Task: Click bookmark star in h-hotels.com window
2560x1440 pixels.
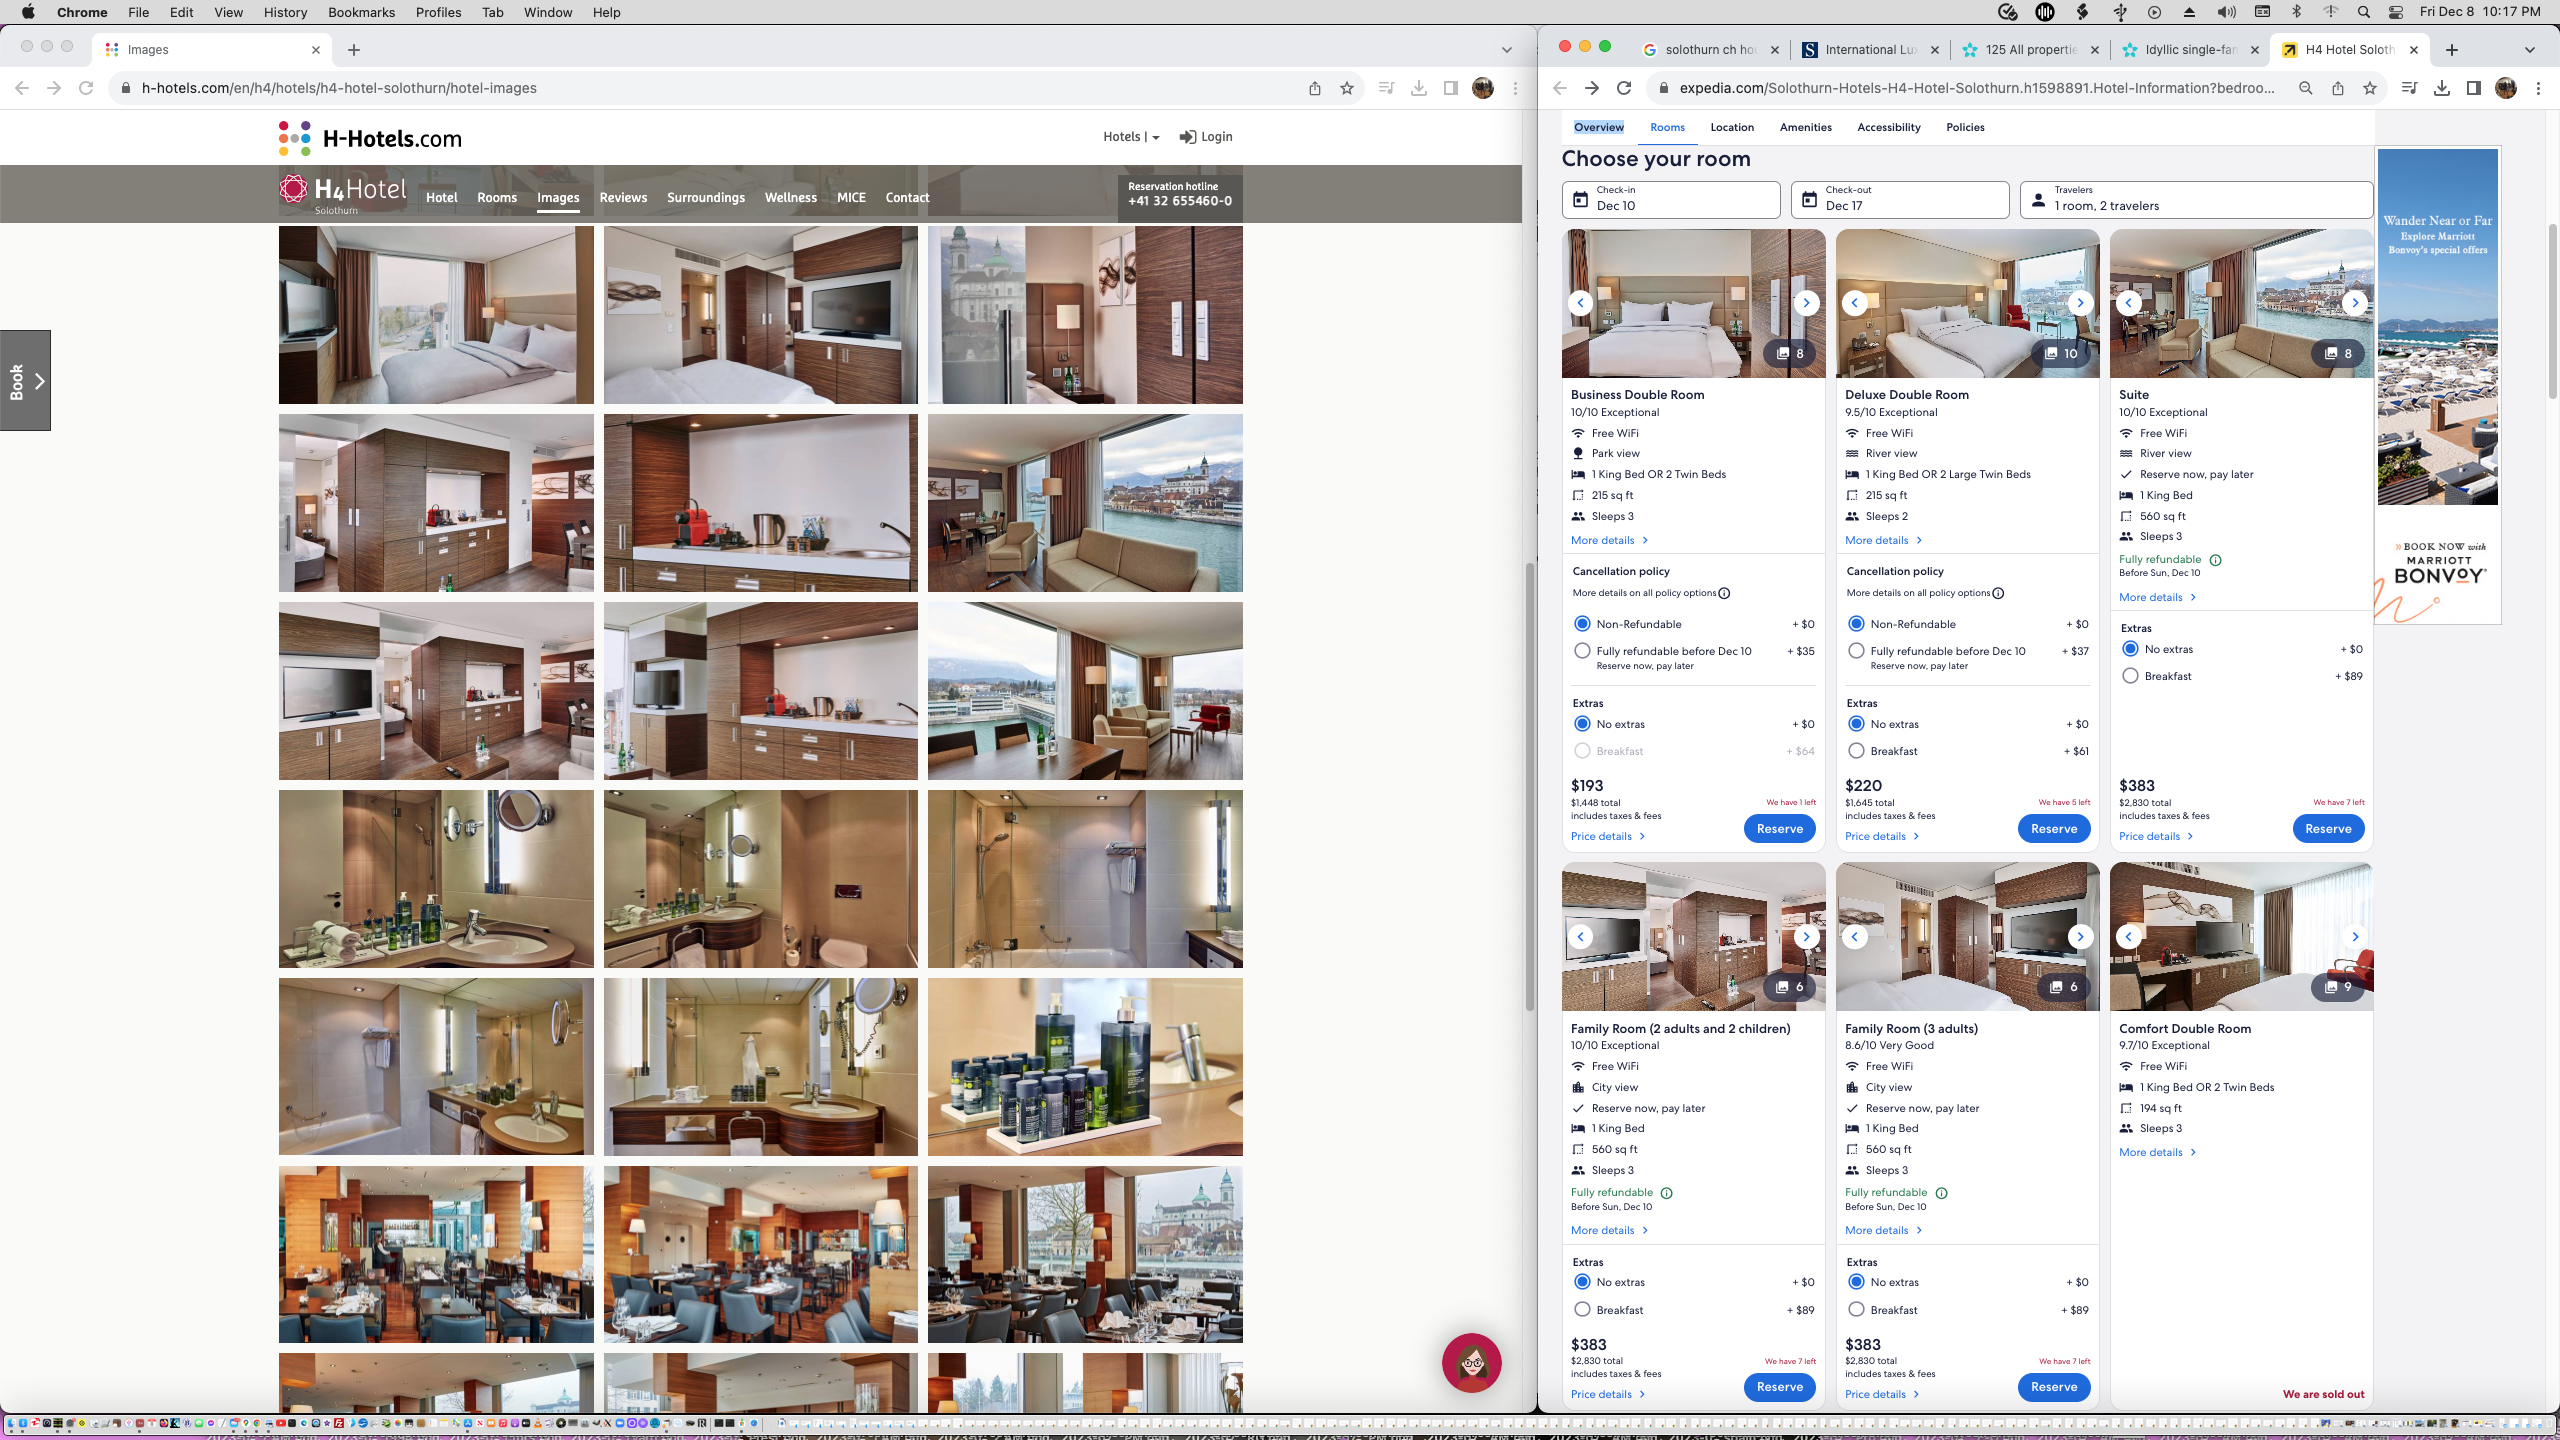Action: click(x=1347, y=88)
